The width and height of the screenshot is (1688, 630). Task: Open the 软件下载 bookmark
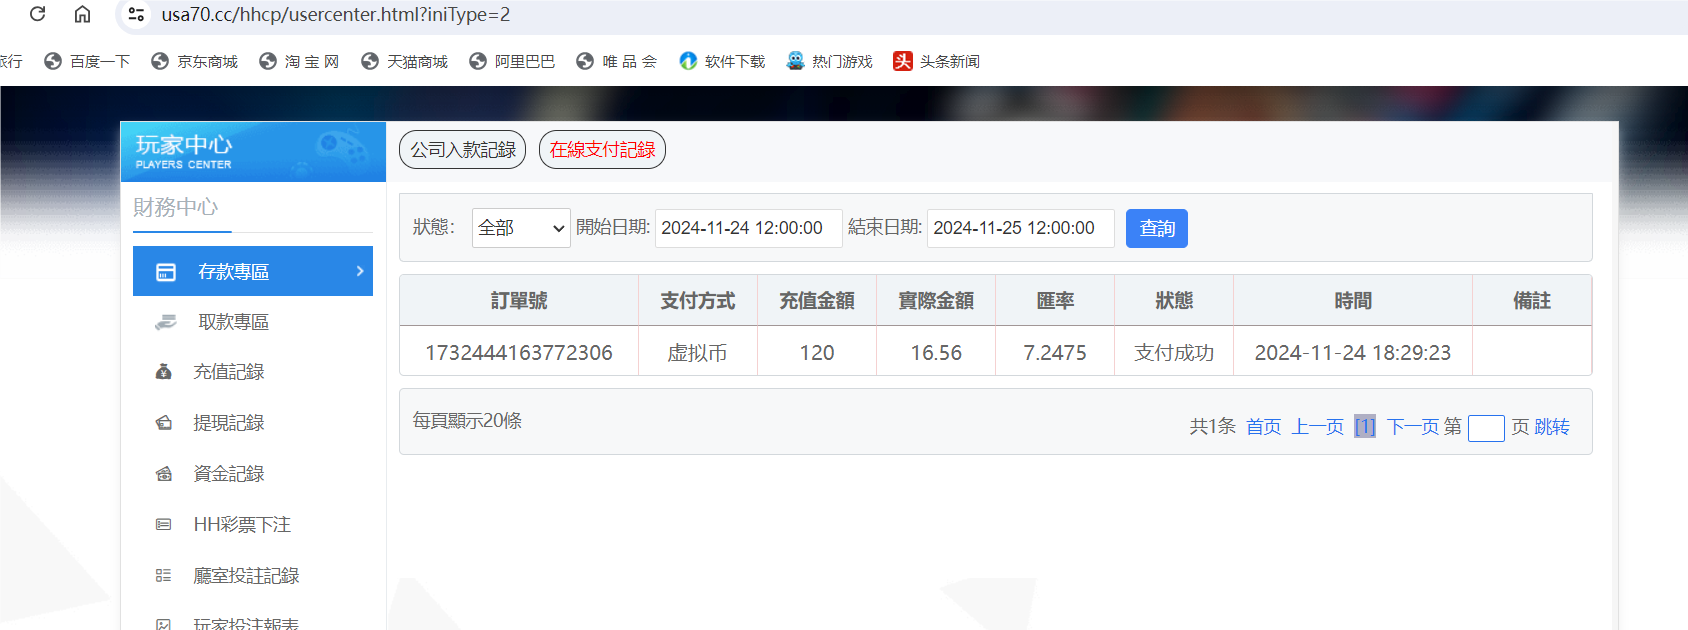(x=722, y=62)
